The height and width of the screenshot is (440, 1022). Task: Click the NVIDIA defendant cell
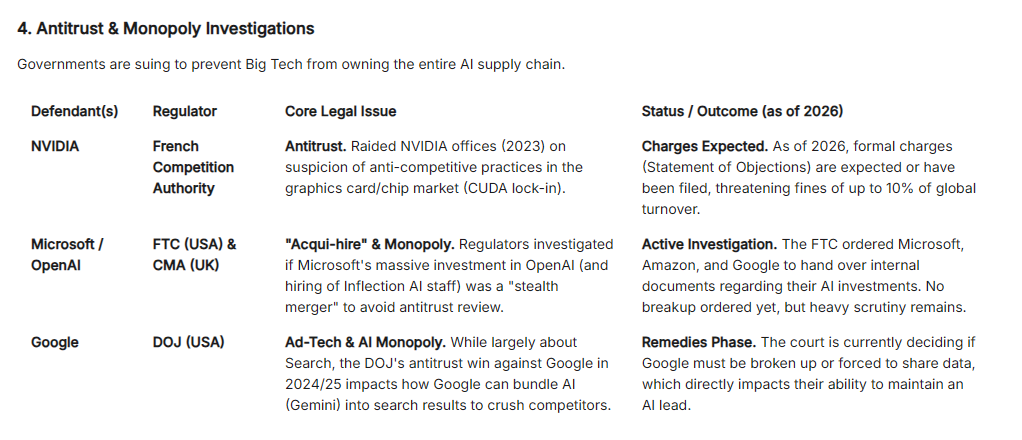pyautogui.click(x=55, y=146)
